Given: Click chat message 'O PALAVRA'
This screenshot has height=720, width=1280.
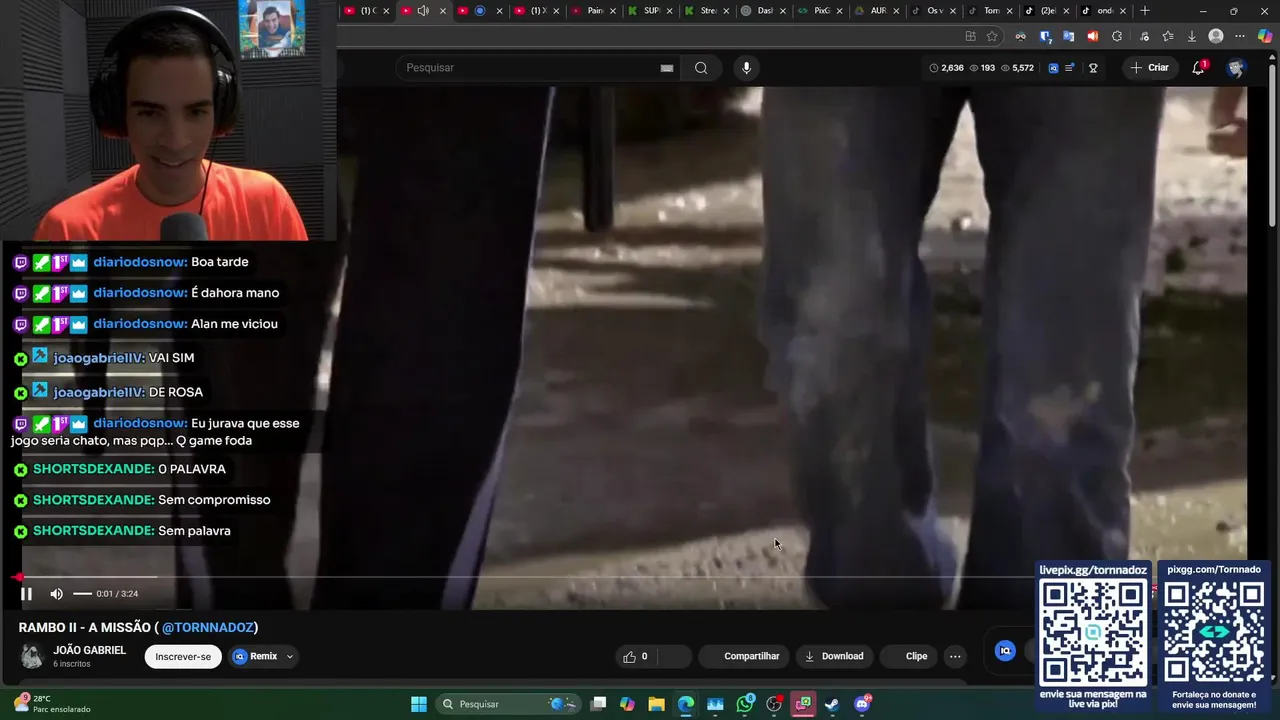Looking at the screenshot, I should 192,469.
